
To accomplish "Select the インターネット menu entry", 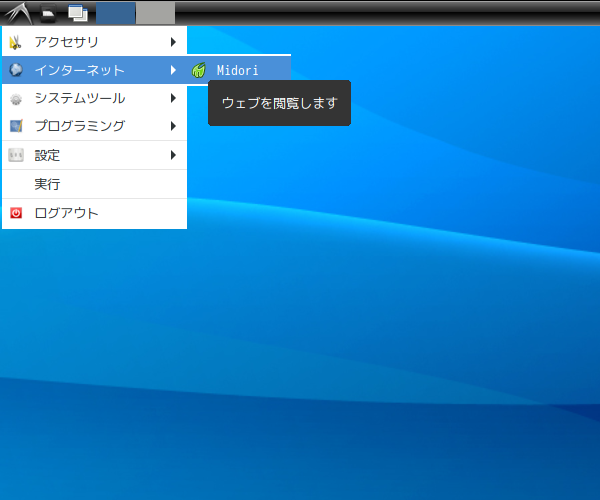I will tap(95, 70).
